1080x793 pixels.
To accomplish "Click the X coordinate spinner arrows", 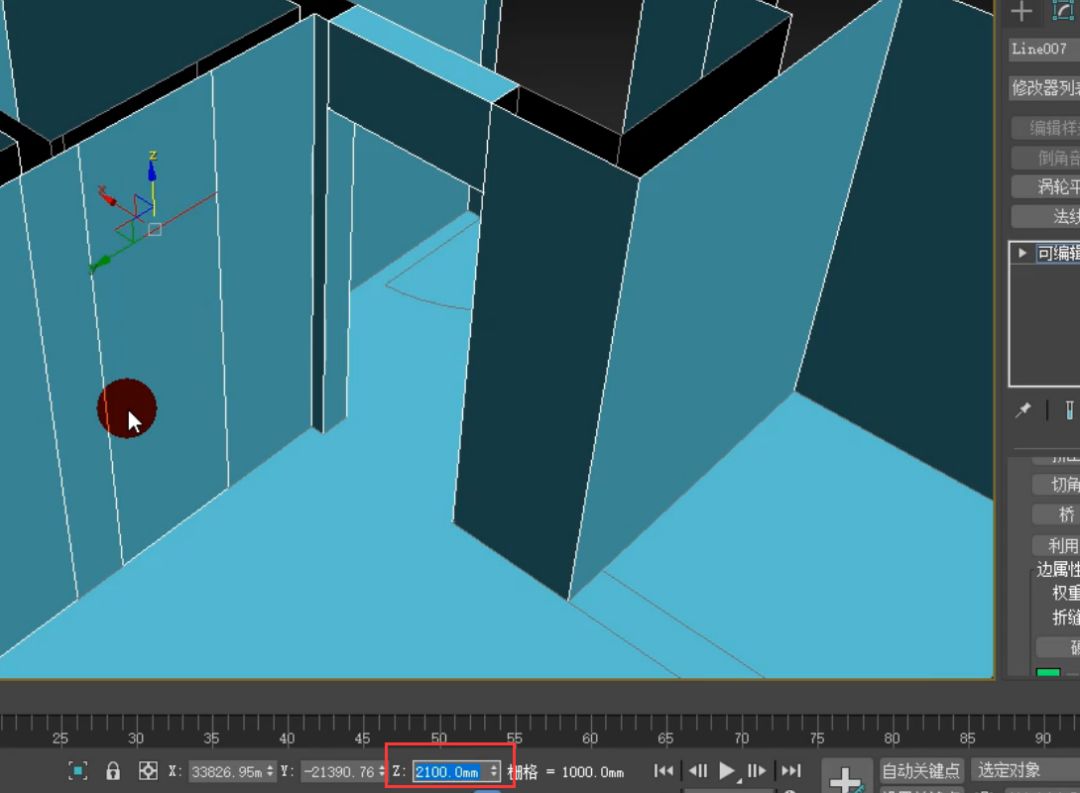I will tap(270, 772).
